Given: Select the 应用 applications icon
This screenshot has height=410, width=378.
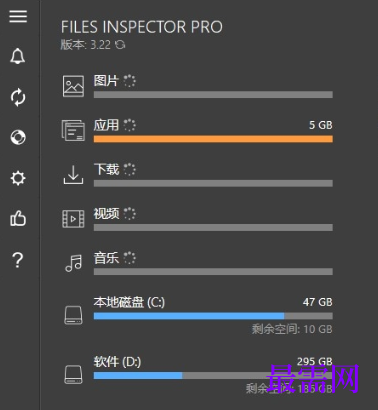Looking at the screenshot, I should [73, 130].
